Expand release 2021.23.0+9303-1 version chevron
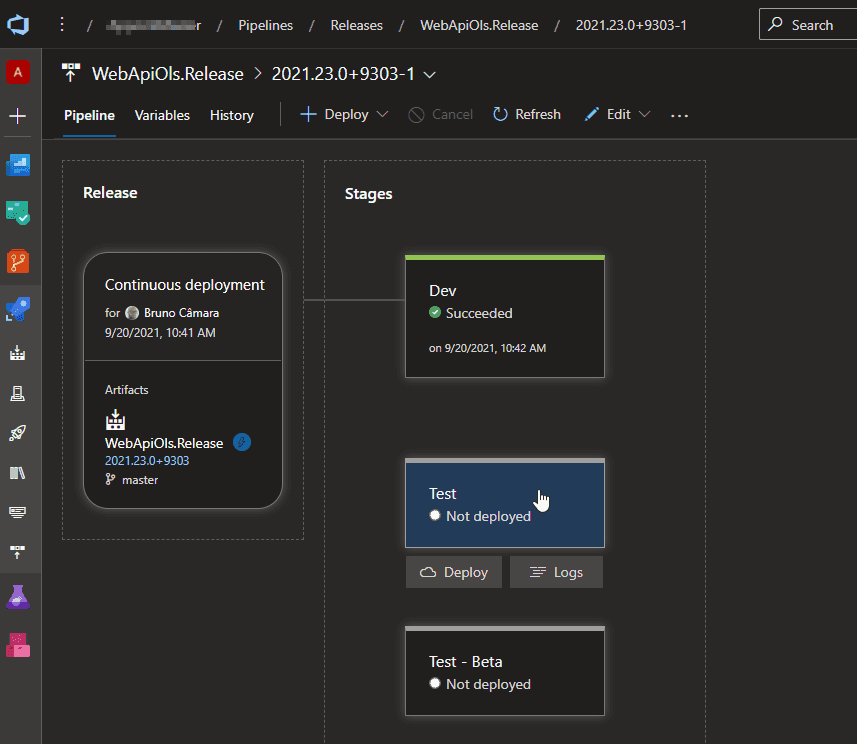Viewport: 857px width, 744px height. (x=431, y=74)
